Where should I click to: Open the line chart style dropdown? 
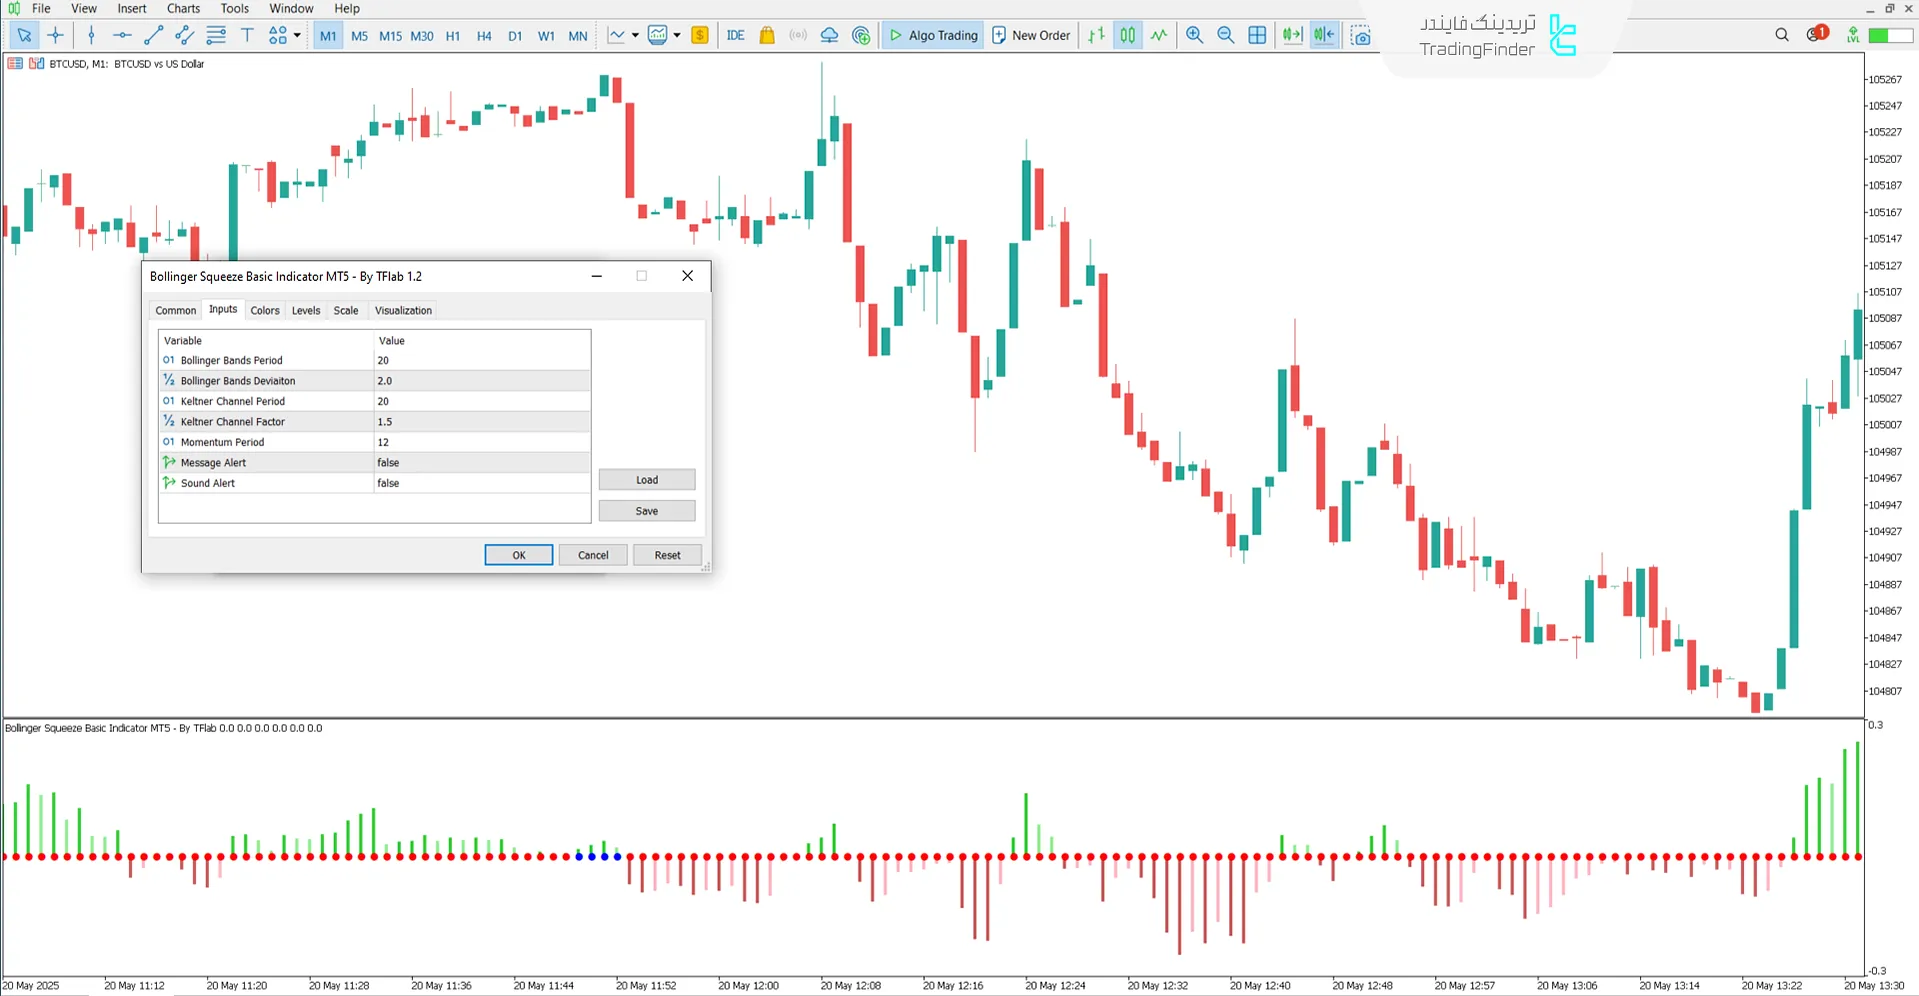tap(634, 35)
